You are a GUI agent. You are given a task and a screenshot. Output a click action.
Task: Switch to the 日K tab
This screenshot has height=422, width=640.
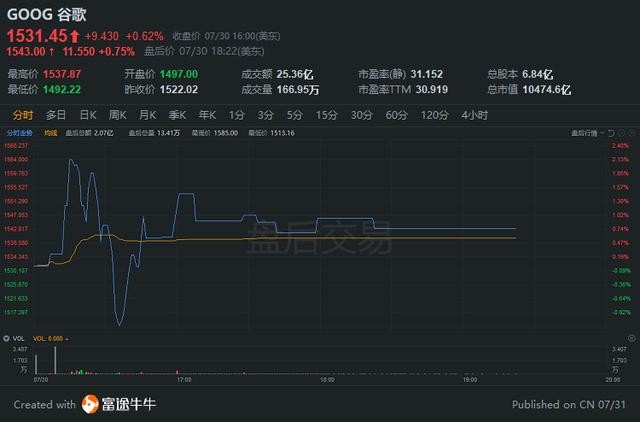[88, 115]
